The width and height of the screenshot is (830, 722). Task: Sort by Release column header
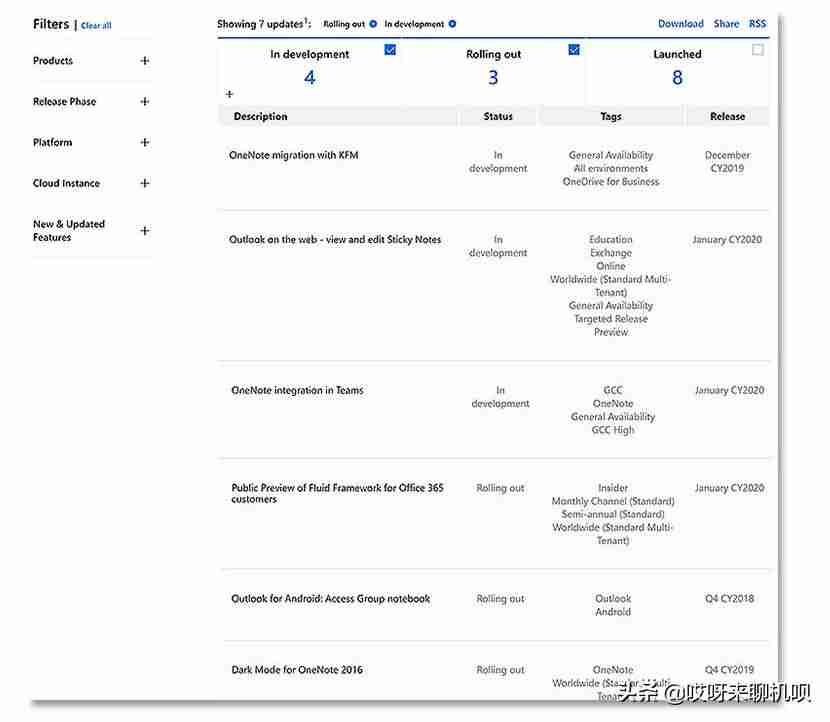click(727, 116)
